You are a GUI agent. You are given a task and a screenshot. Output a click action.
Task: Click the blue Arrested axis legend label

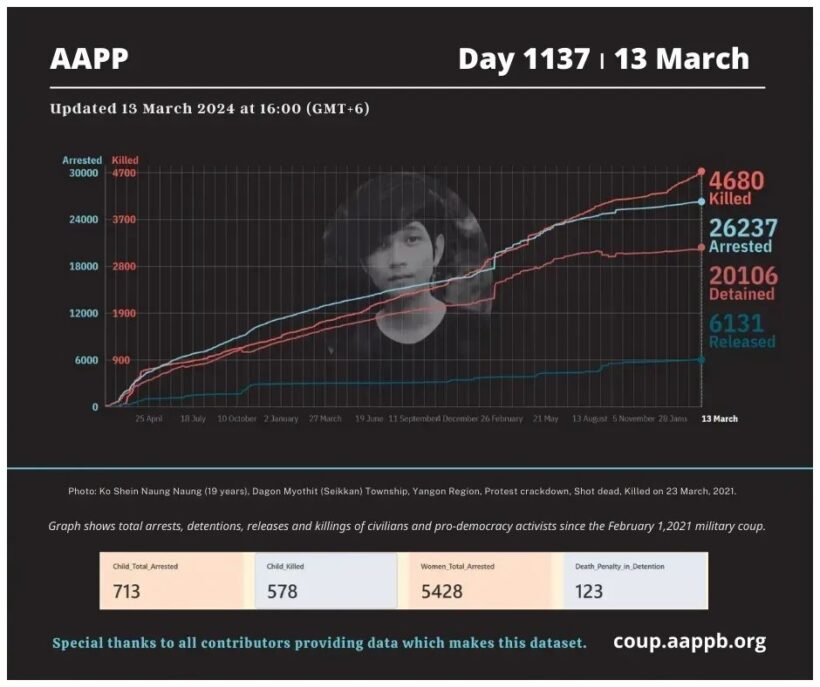(82, 160)
